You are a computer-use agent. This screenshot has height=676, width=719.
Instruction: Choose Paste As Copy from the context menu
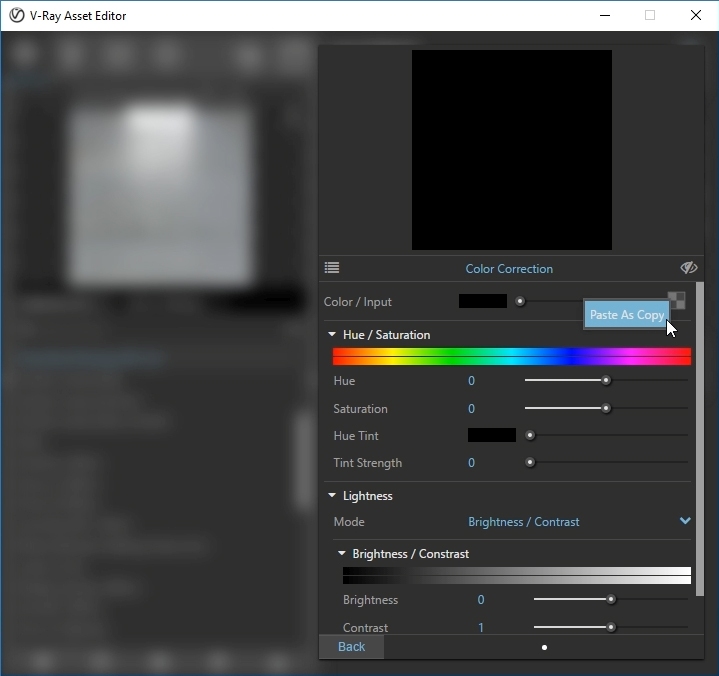tap(626, 314)
